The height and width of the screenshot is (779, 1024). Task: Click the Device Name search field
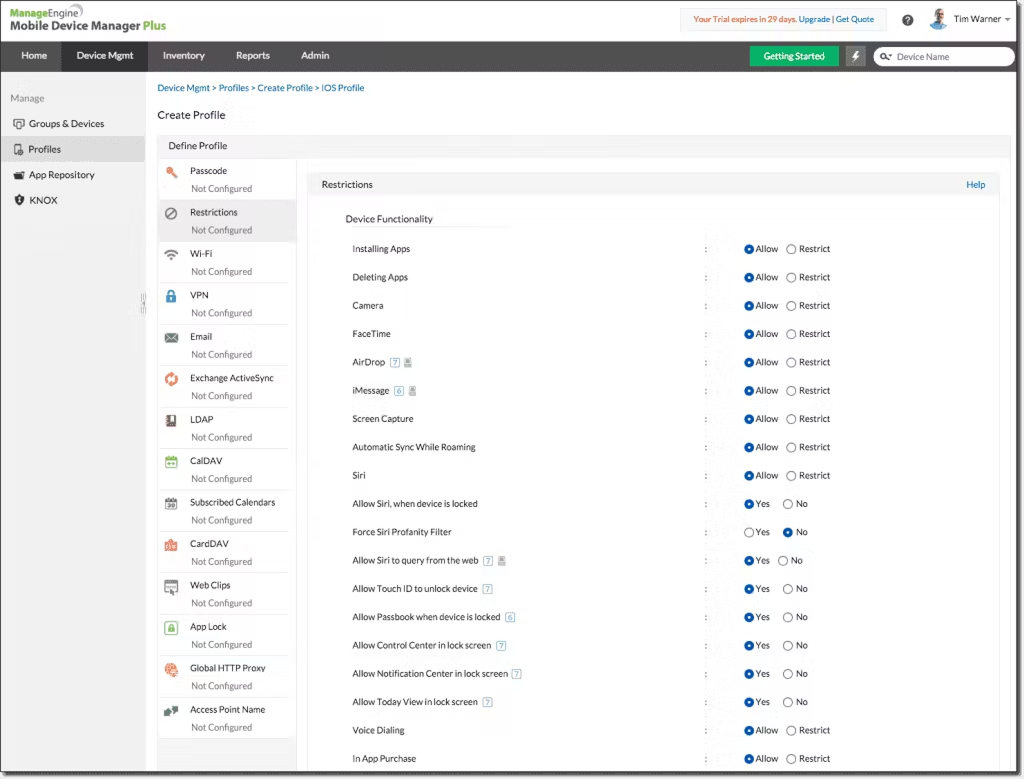point(950,57)
